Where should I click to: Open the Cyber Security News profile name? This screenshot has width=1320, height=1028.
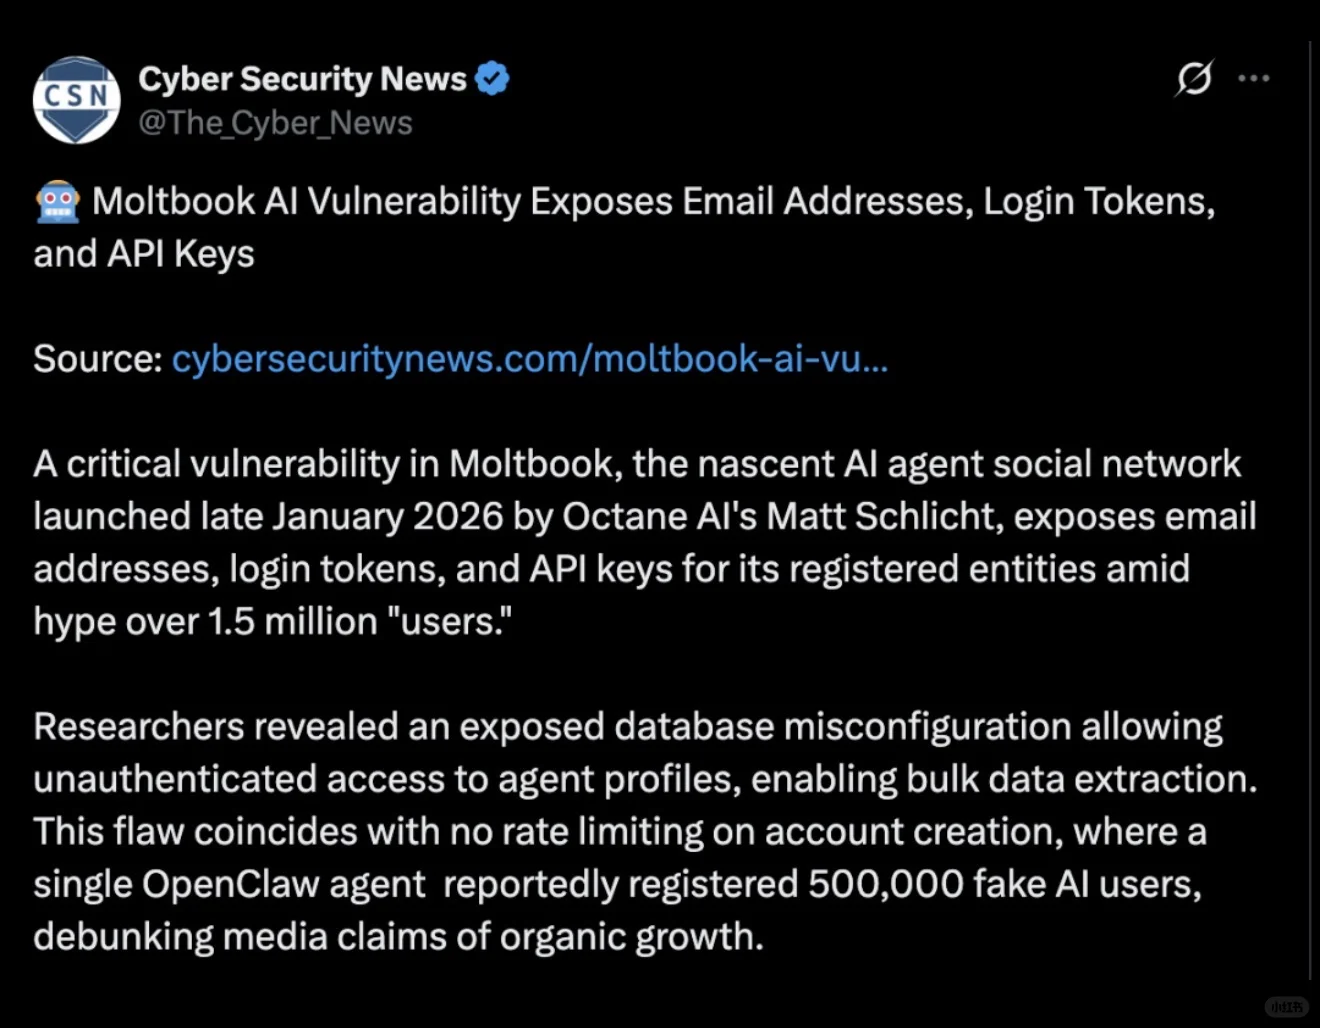point(302,78)
